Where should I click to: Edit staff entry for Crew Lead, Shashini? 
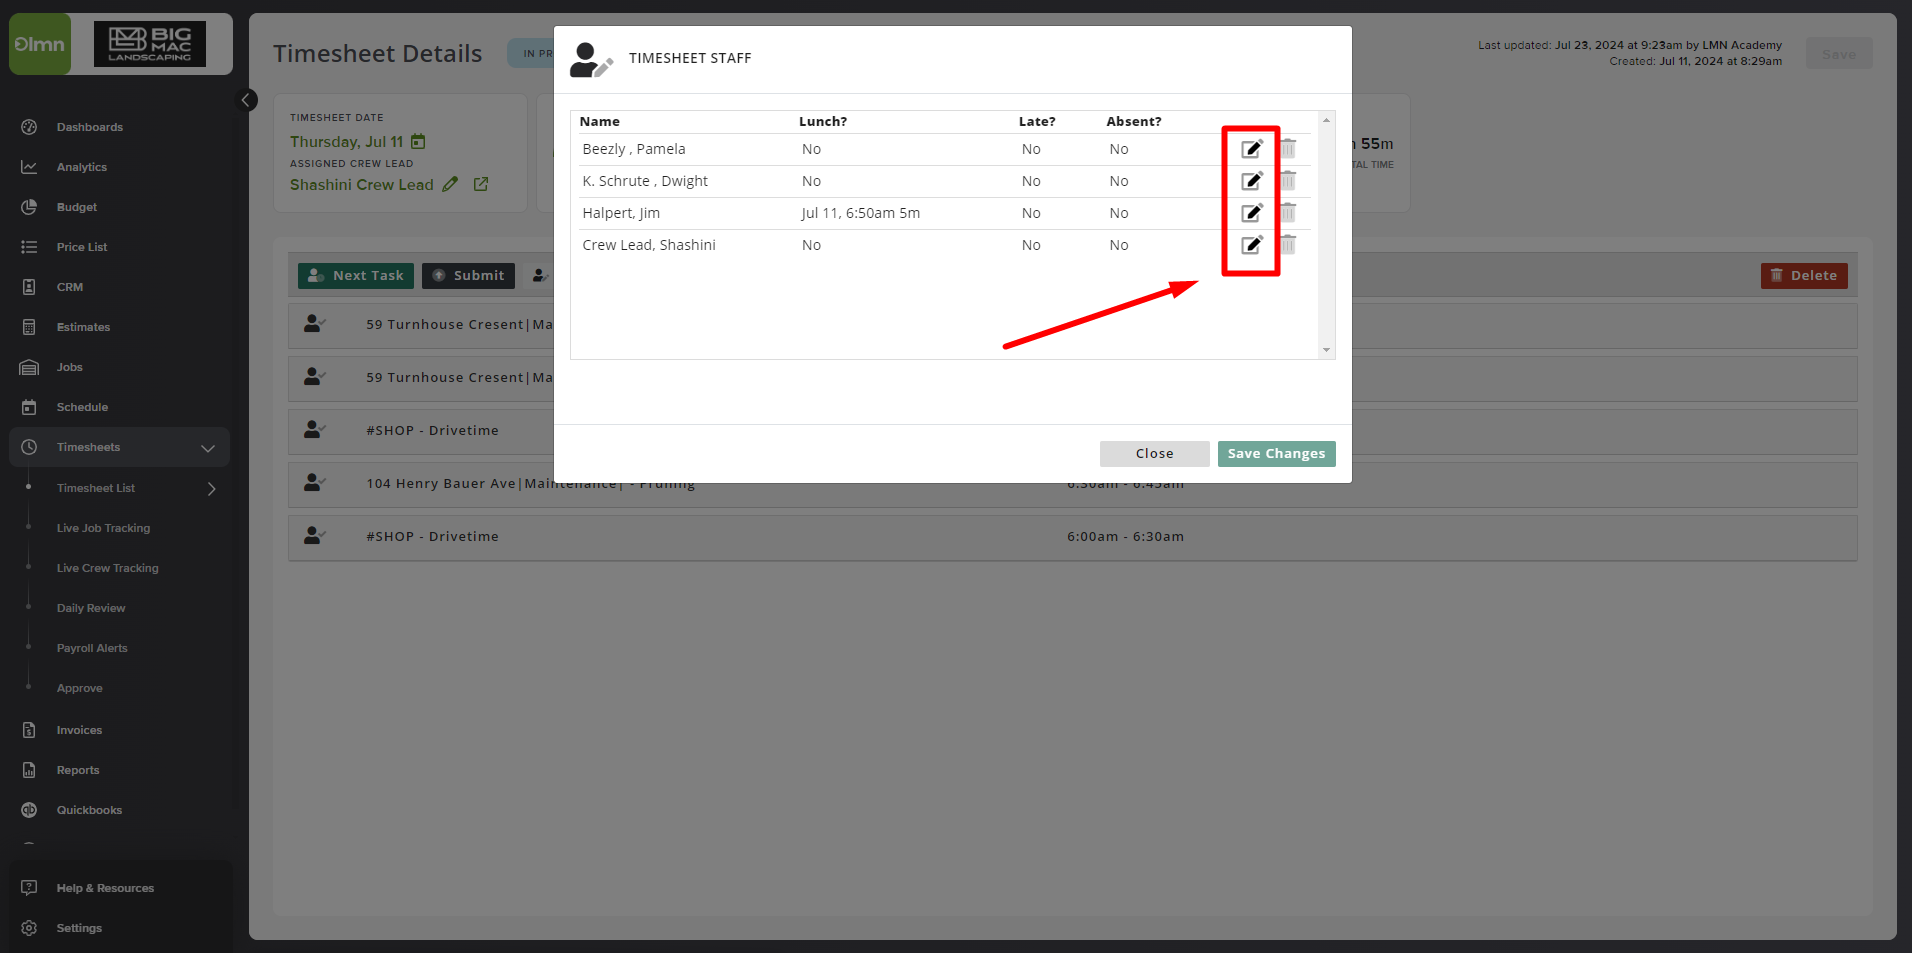pyautogui.click(x=1252, y=245)
